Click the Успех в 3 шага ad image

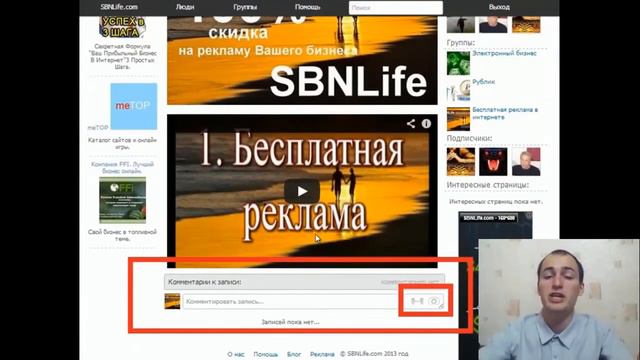tap(122, 27)
